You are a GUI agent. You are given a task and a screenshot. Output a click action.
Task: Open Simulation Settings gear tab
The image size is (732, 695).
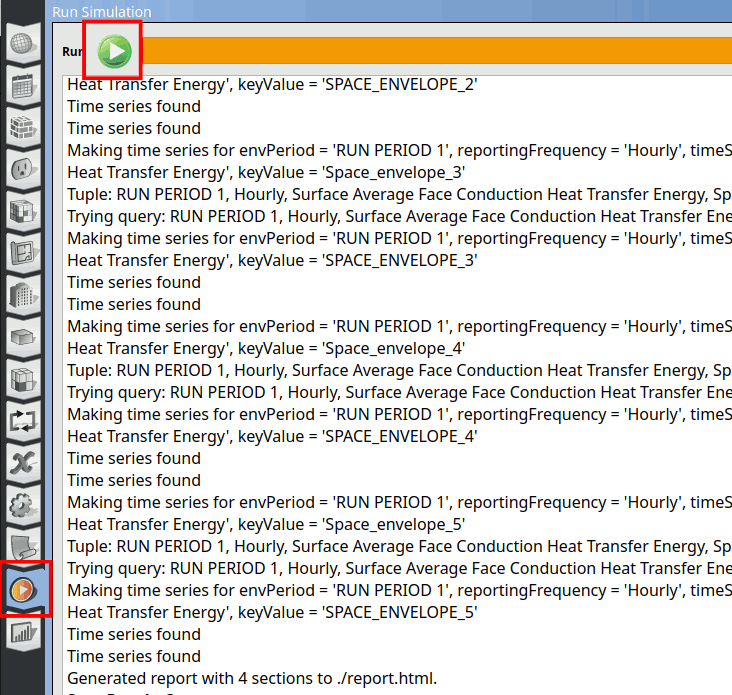coord(22,506)
